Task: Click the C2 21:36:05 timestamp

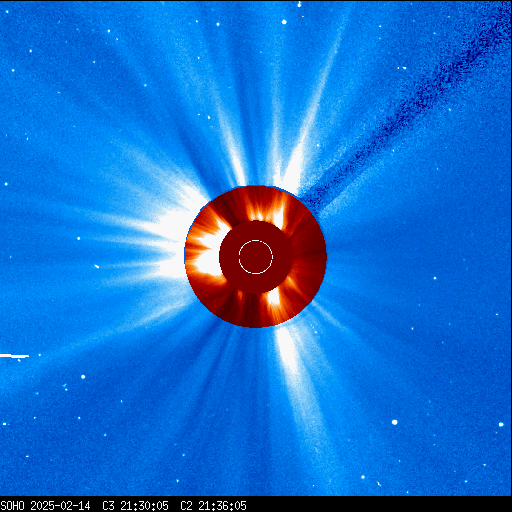Action: pyautogui.click(x=213, y=506)
